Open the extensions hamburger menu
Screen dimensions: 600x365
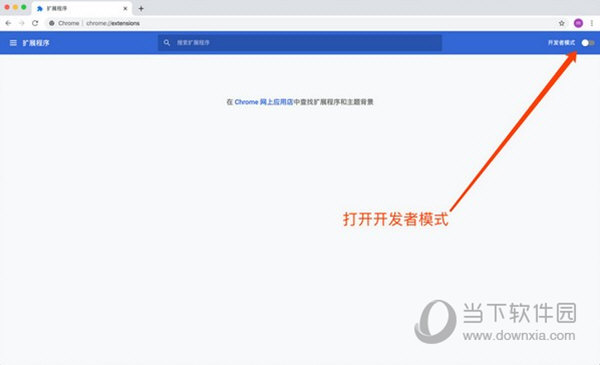(13, 43)
